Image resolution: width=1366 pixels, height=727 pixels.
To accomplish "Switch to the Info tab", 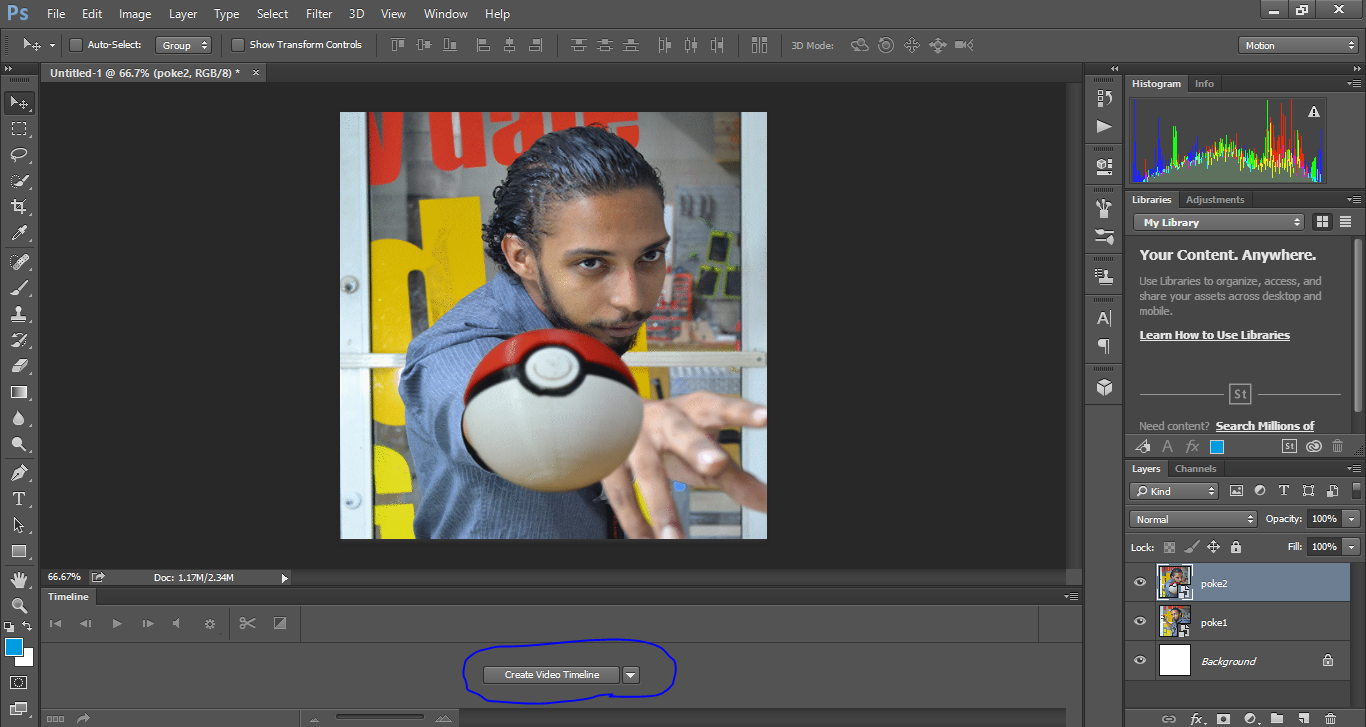I will (x=1204, y=84).
